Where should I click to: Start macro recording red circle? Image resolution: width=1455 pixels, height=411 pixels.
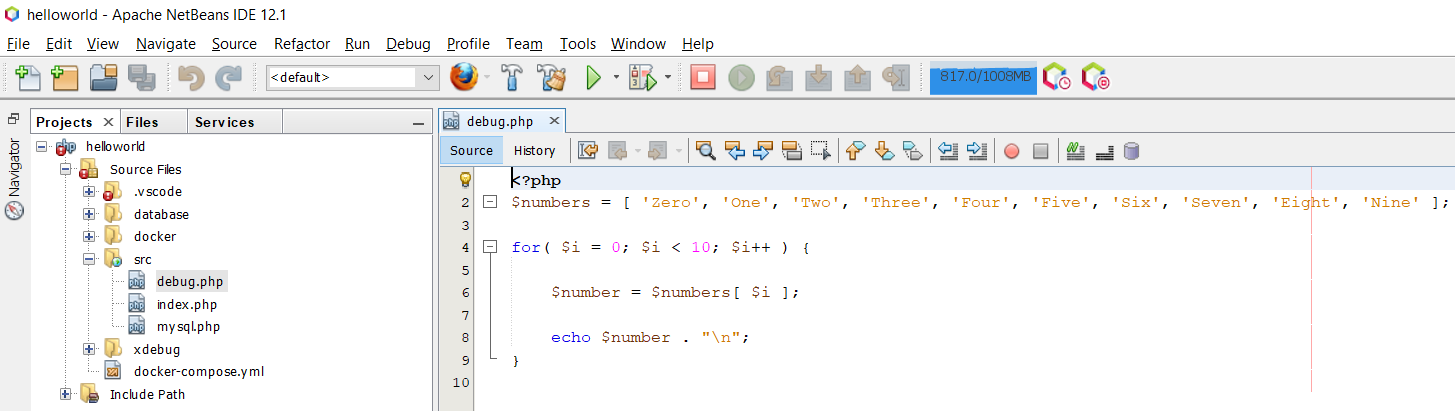(1012, 151)
